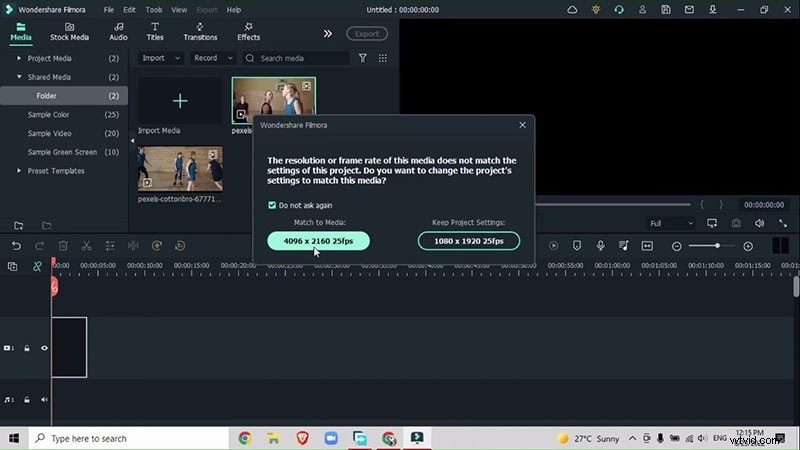Open the mail message icon
The height and width of the screenshot is (450, 800).
coord(689,10)
